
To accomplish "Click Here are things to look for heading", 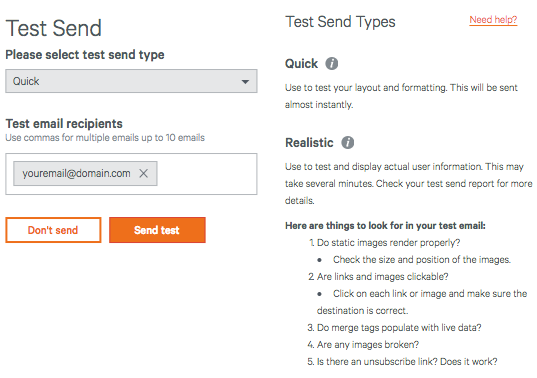I will point(385,226).
